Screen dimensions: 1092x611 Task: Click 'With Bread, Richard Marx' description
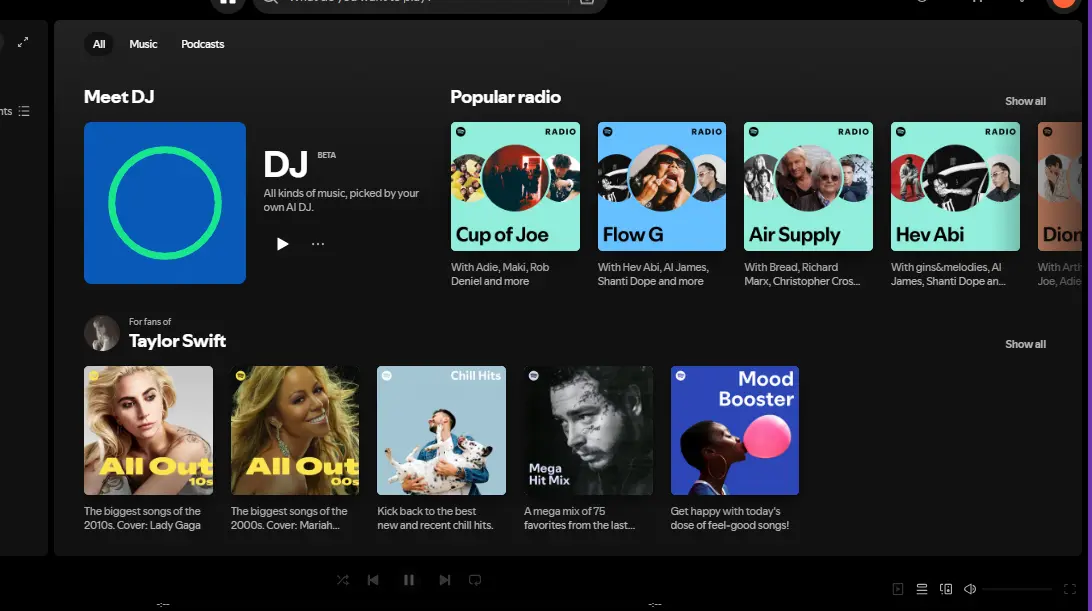pyautogui.click(x=802, y=274)
